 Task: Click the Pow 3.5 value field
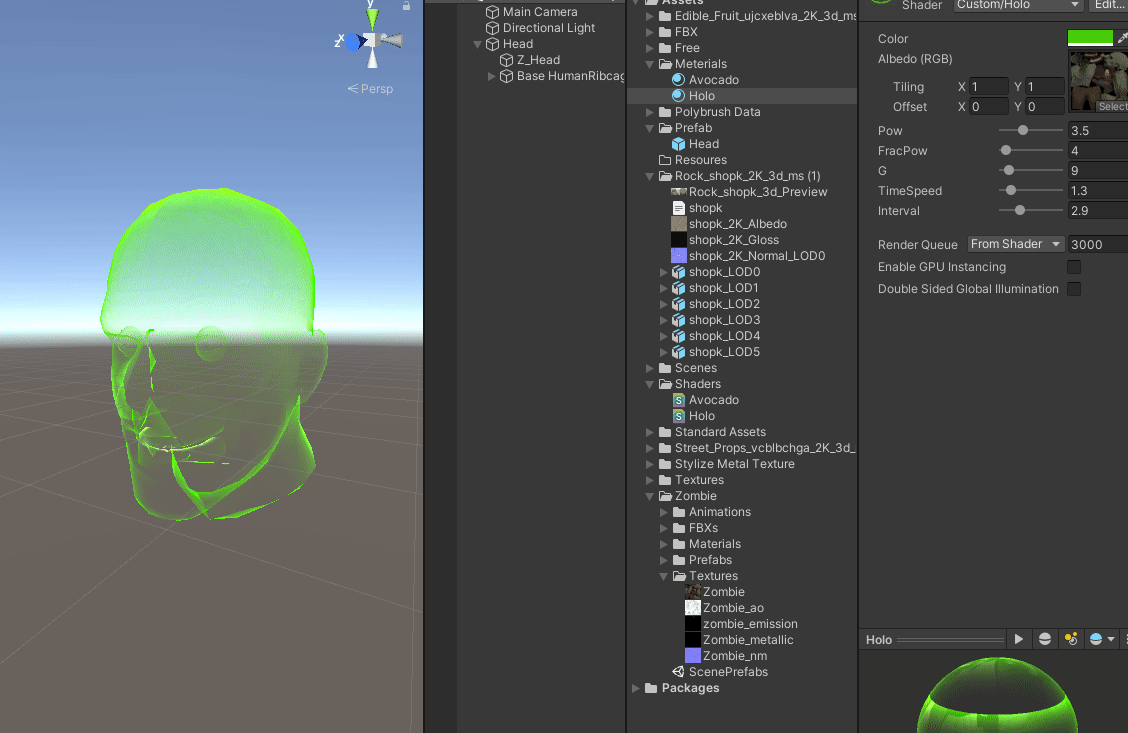[x=1098, y=130]
